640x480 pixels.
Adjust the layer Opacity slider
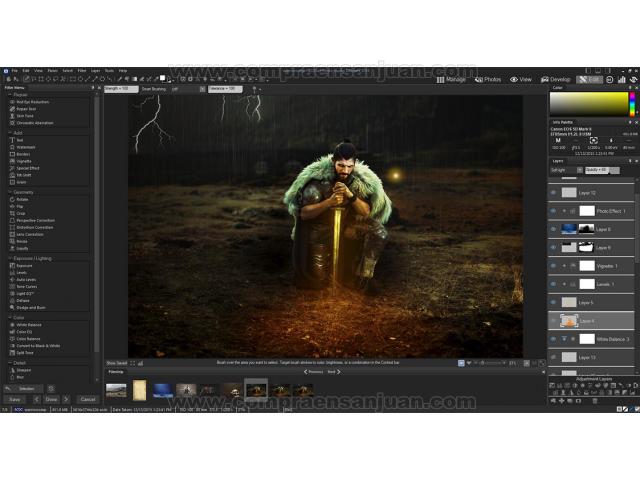point(602,170)
